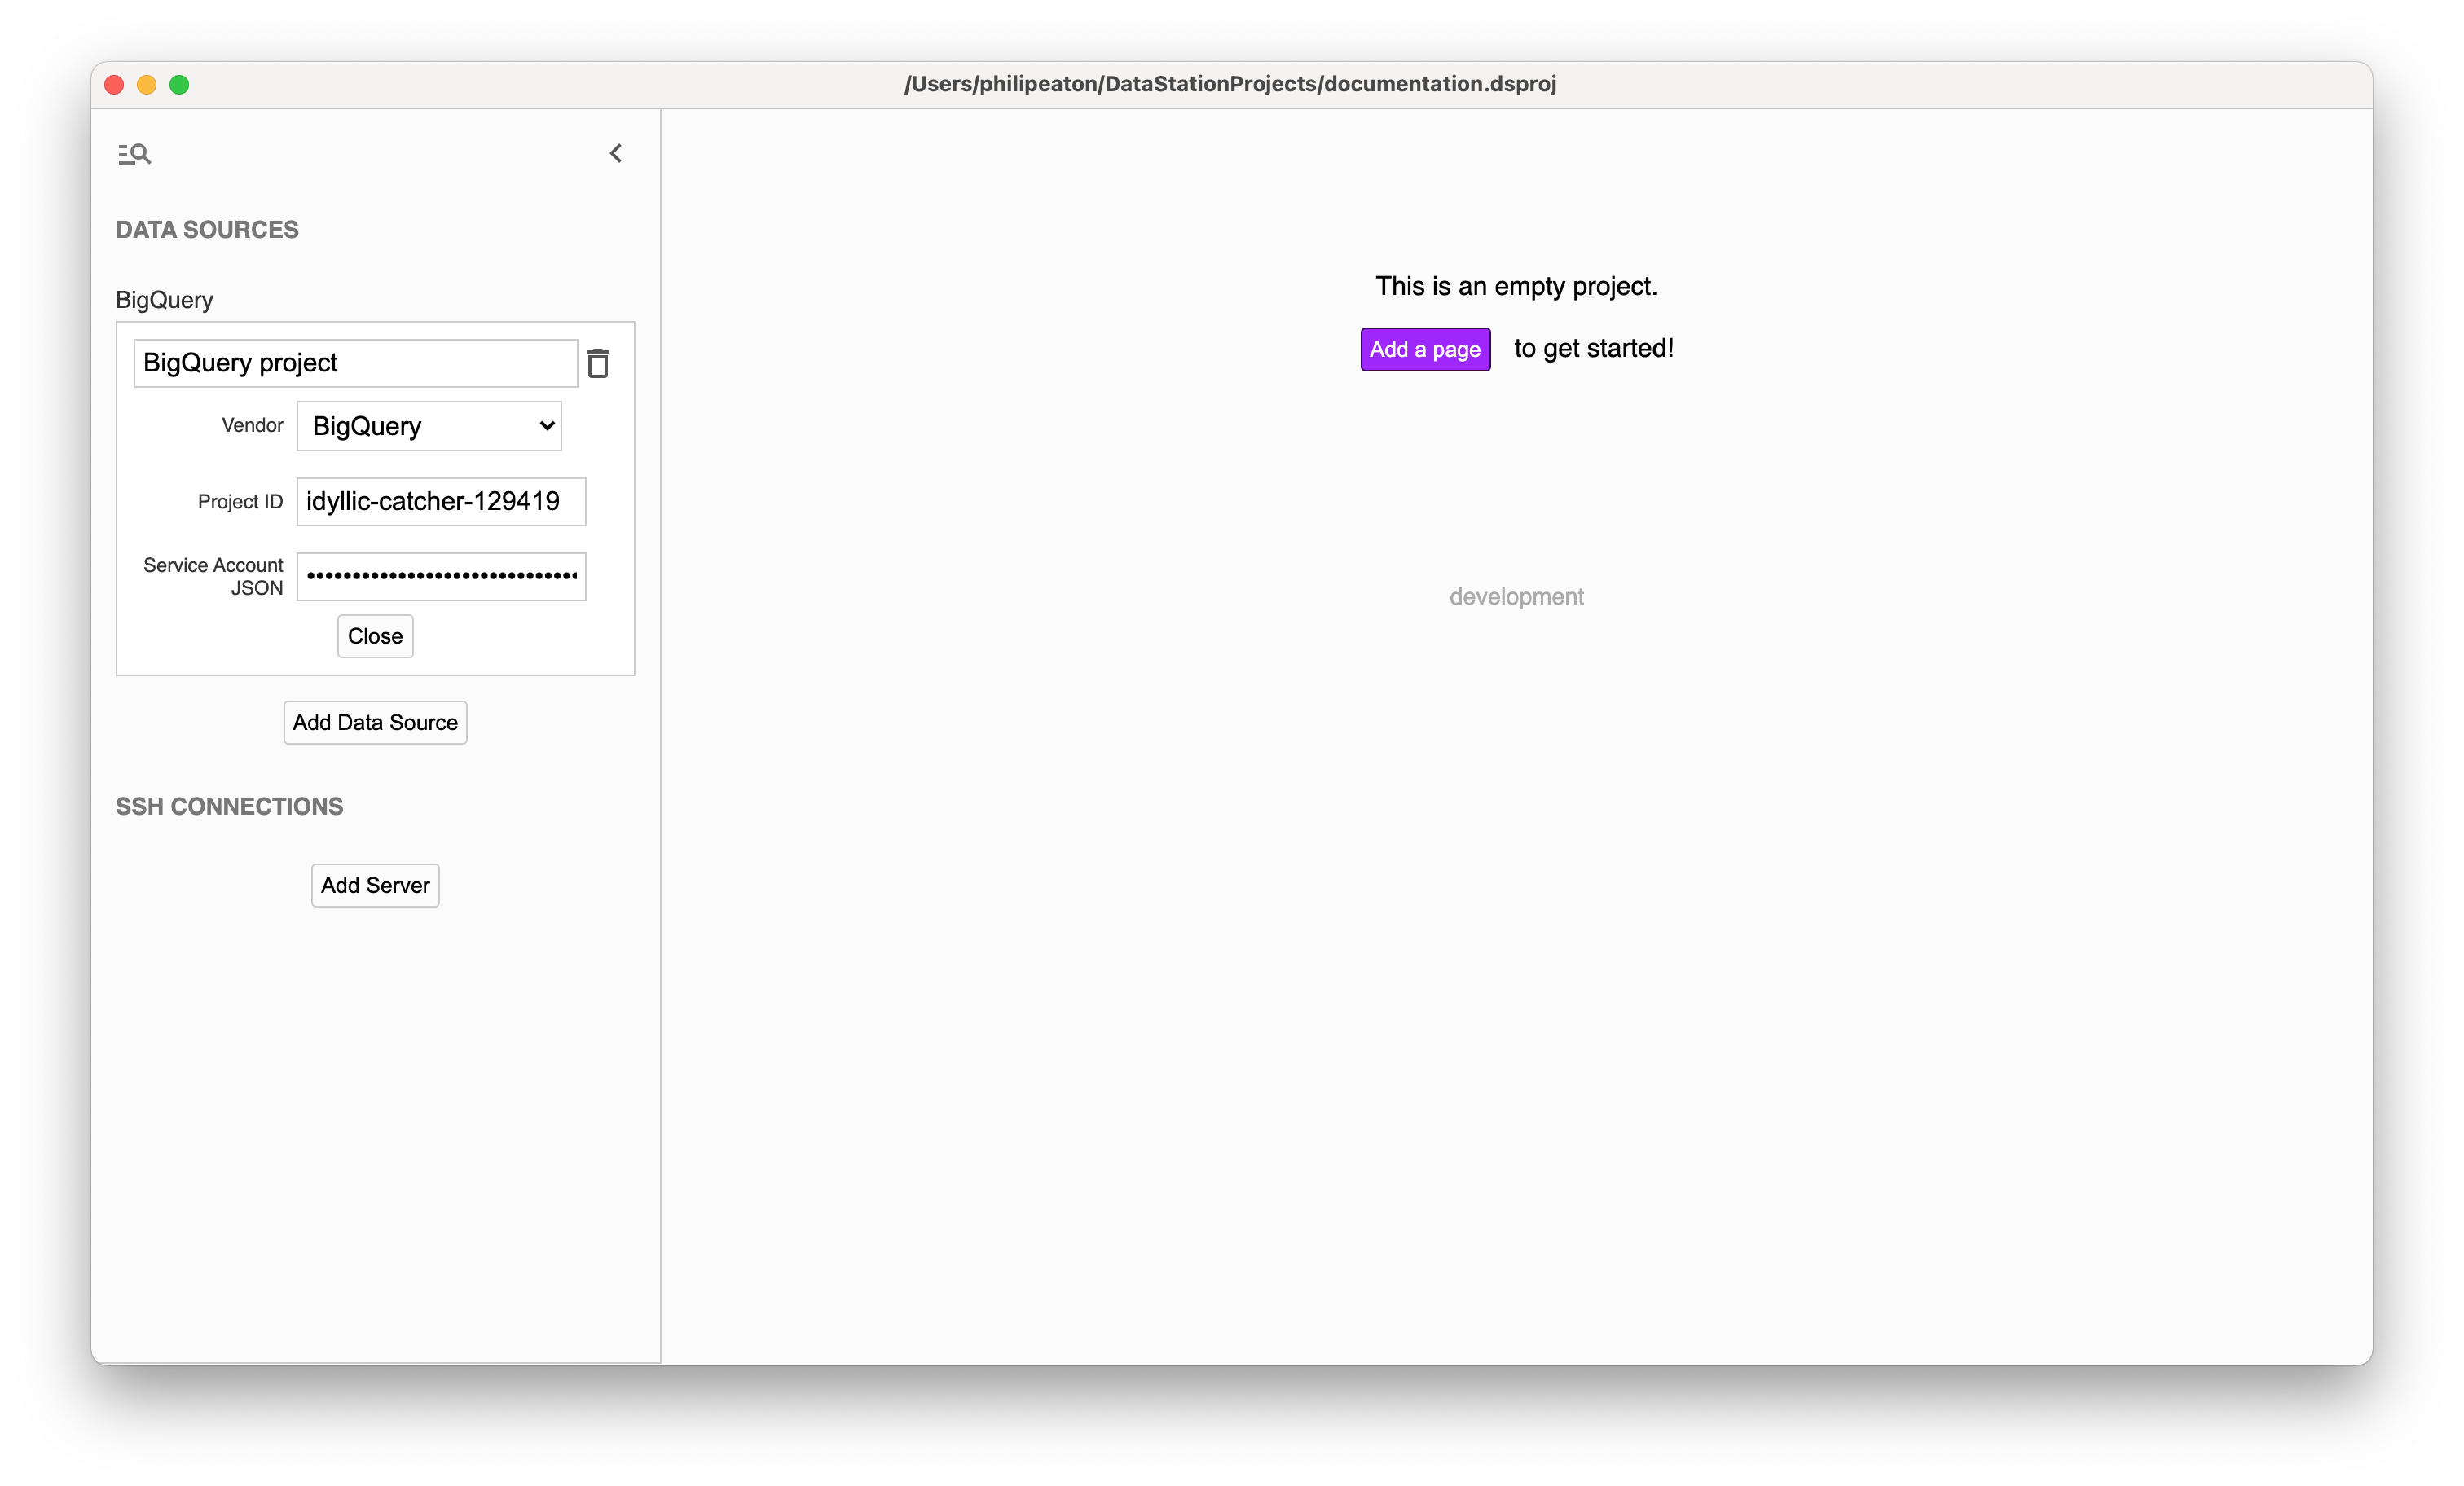Click the Add Data Source button
Viewport: 2464px width, 1486px height.
375,722
